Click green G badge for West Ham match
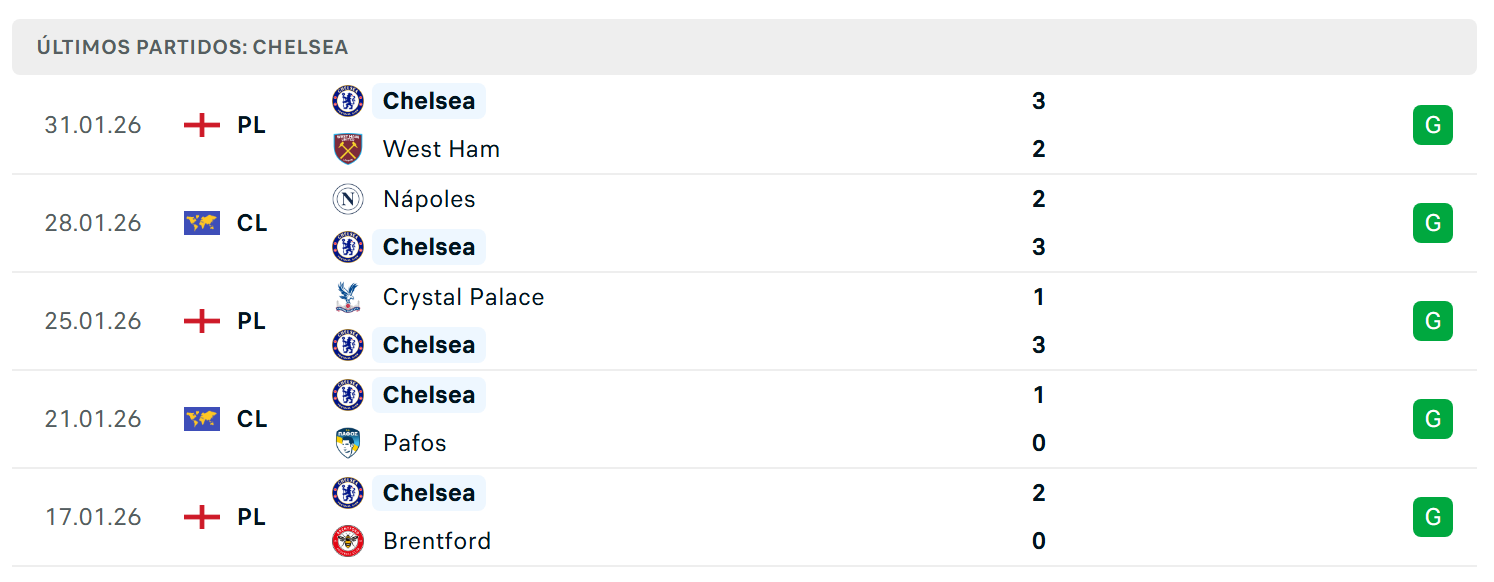Image resolution: width=1494 pixels, height=582 pixels. pos(1432,125)
